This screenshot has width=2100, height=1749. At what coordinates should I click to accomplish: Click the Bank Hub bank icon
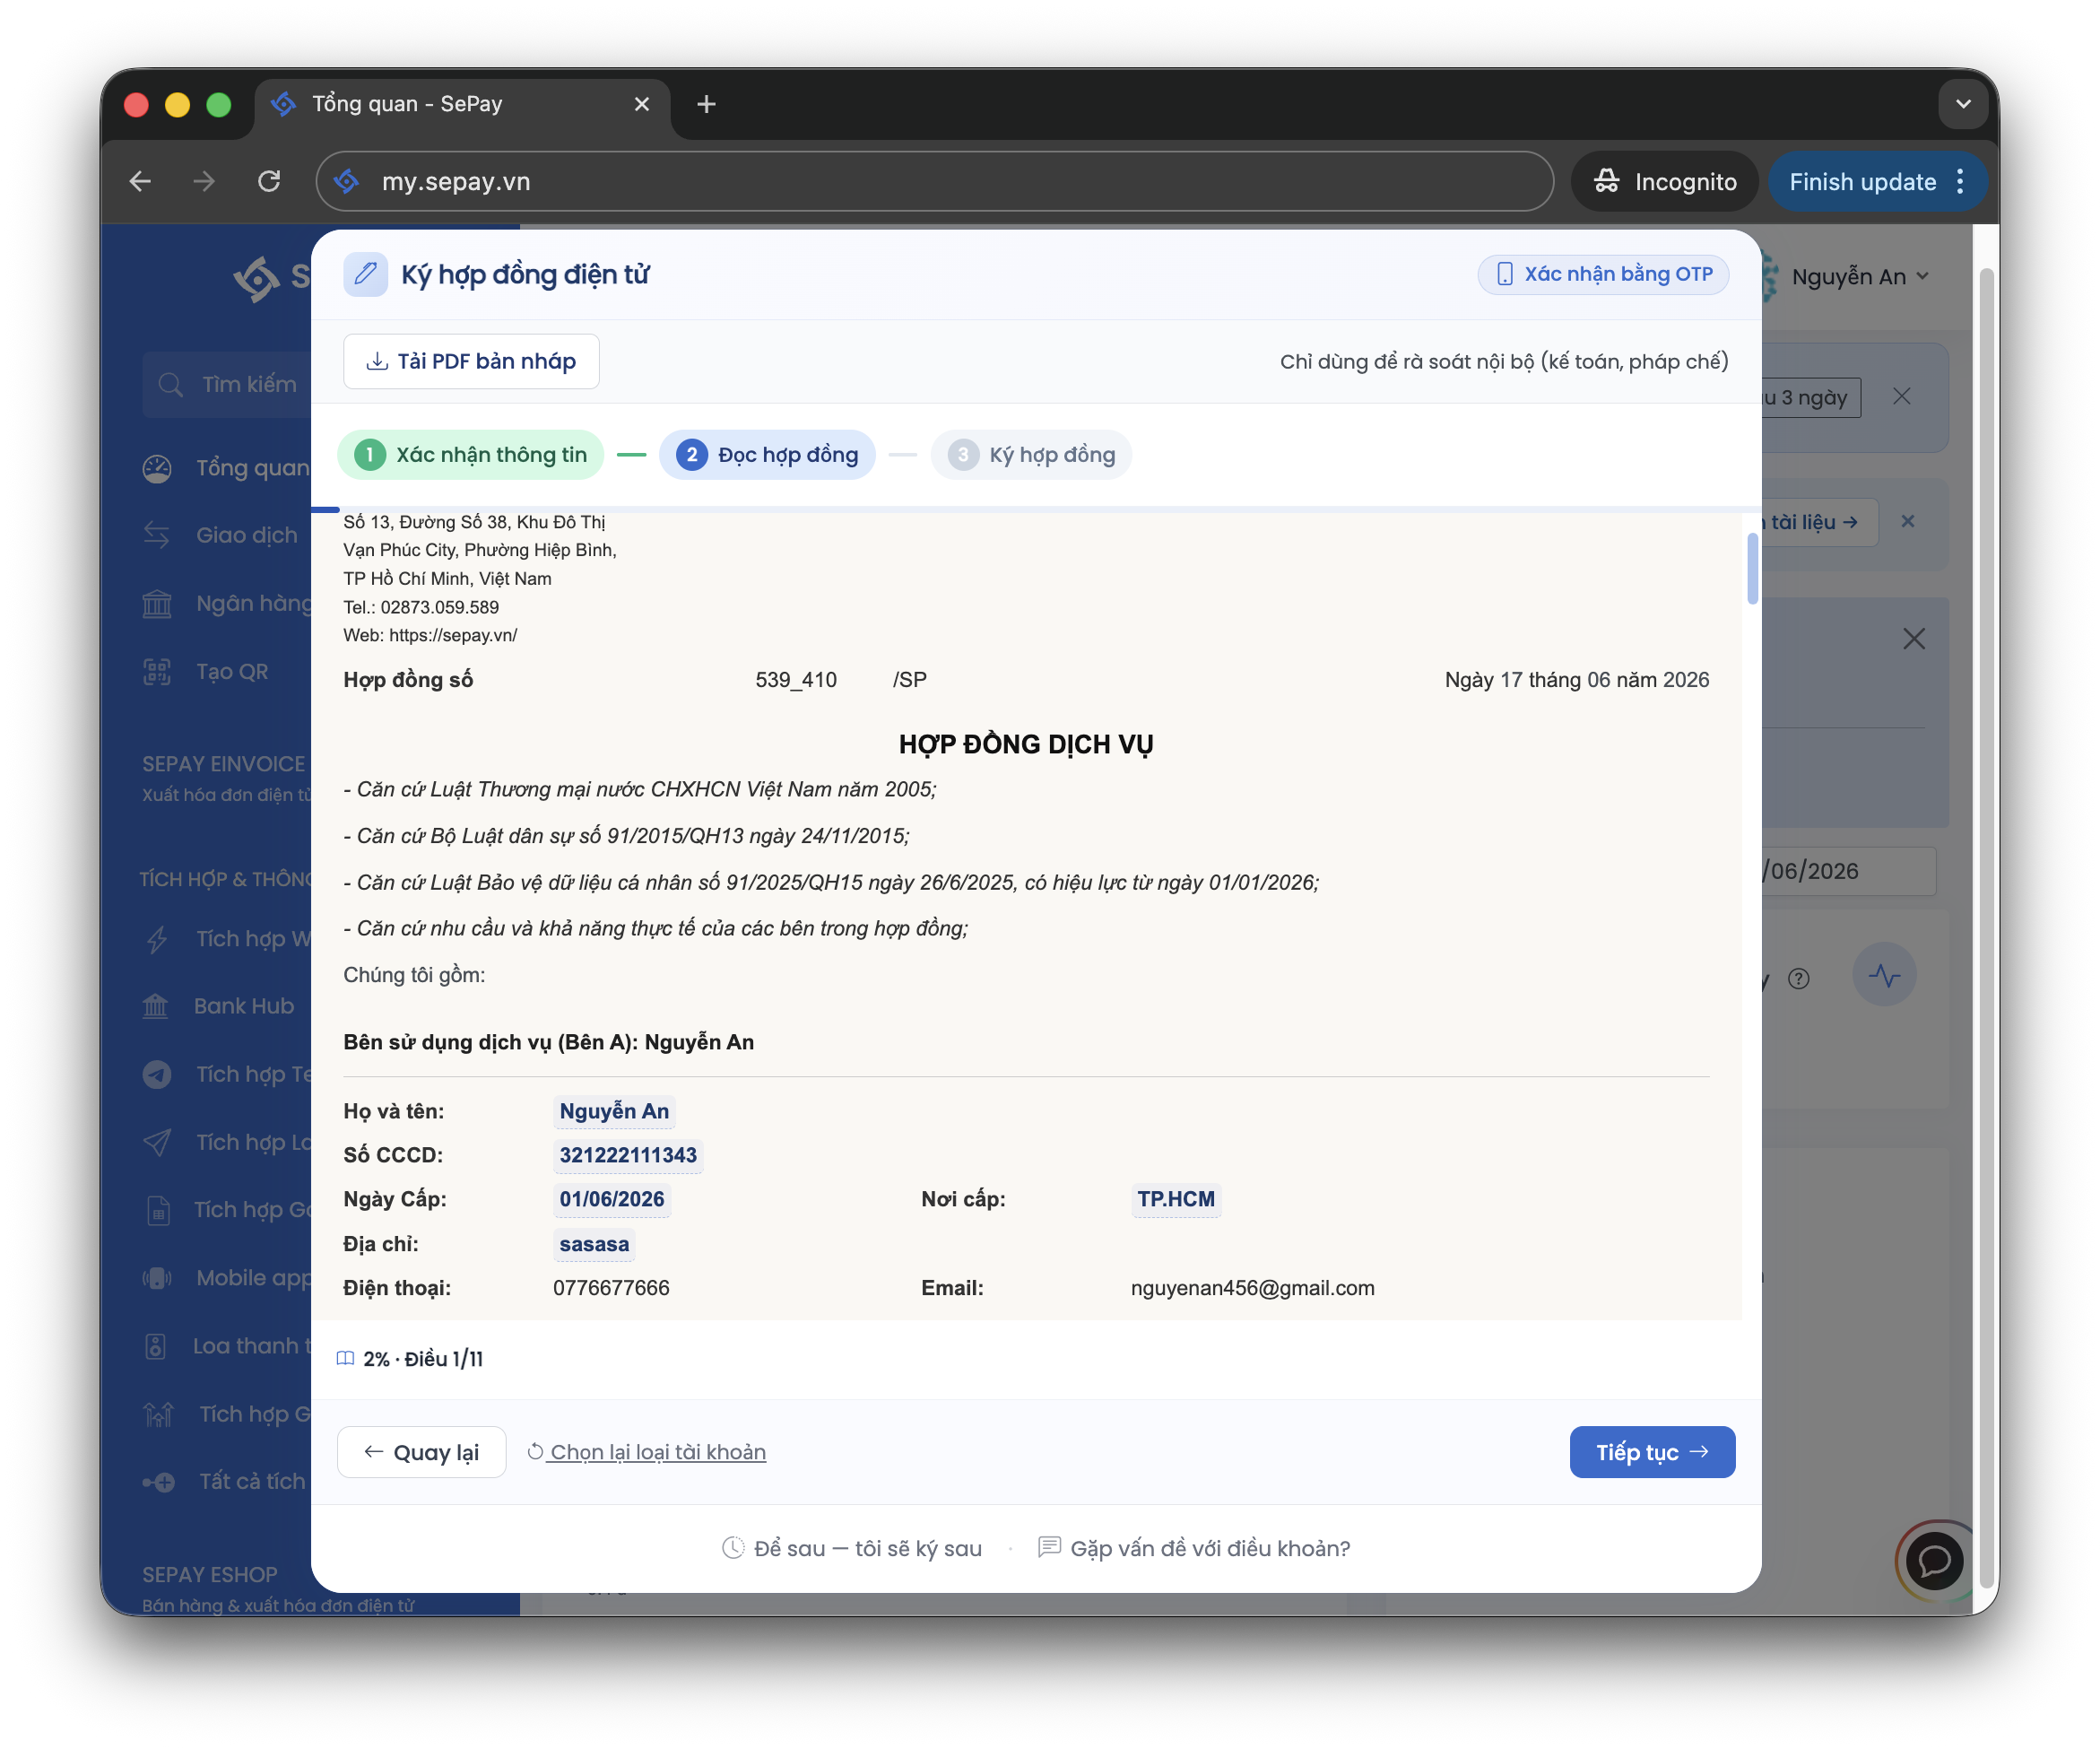click(156, 1006)
